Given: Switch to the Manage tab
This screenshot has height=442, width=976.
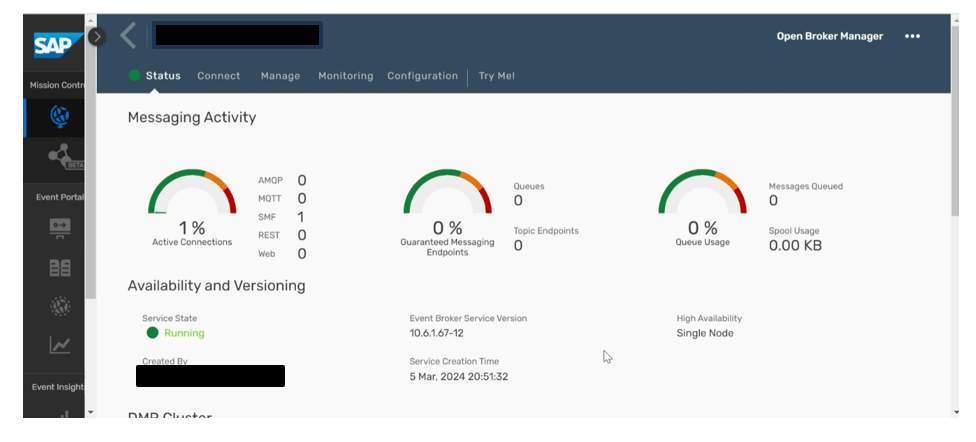Looking at the screenshot, I should [280, 76].
